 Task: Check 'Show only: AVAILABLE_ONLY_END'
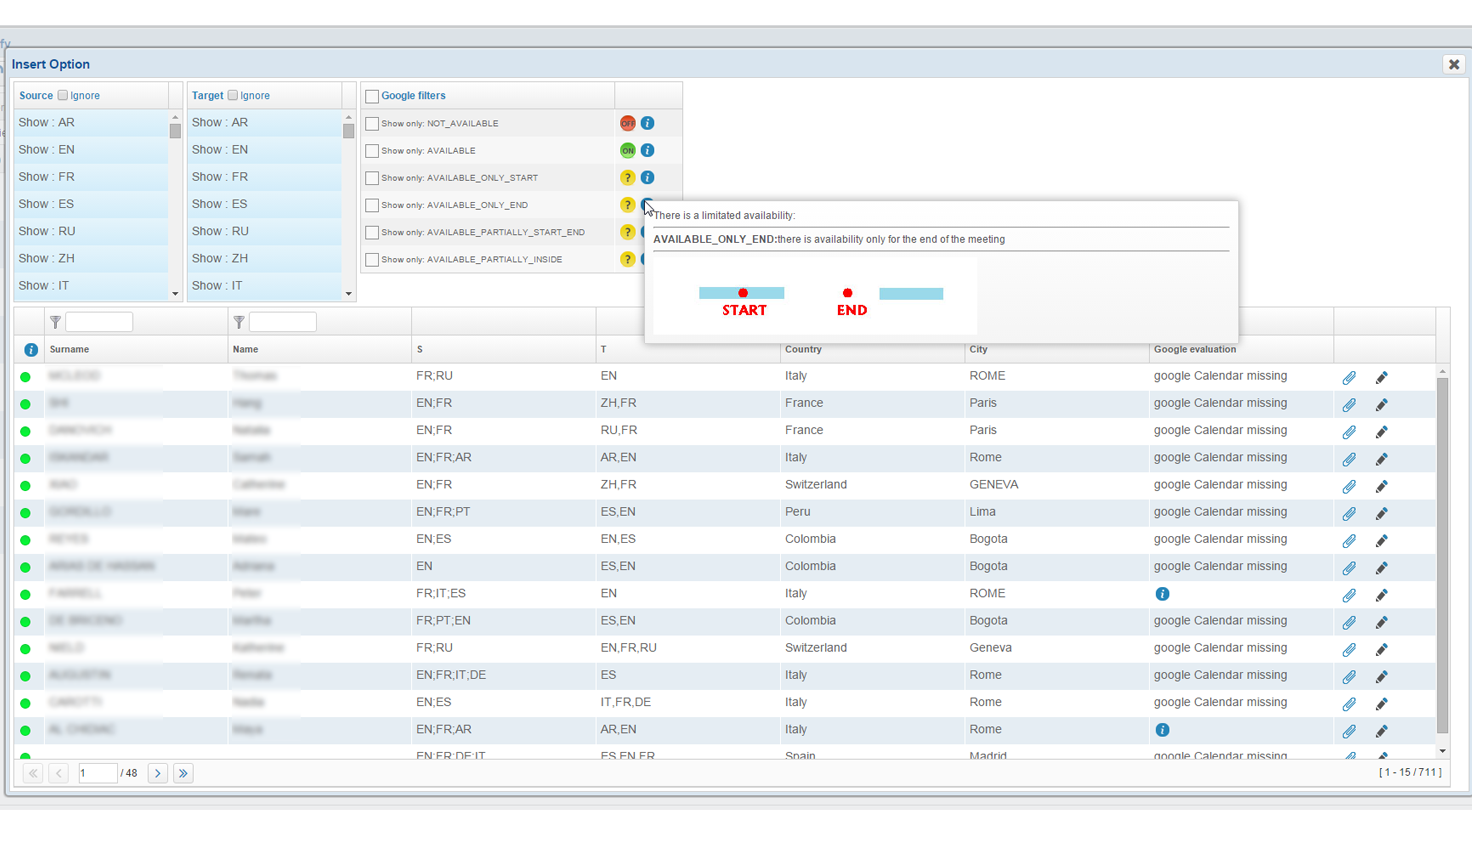pos(372,205)
